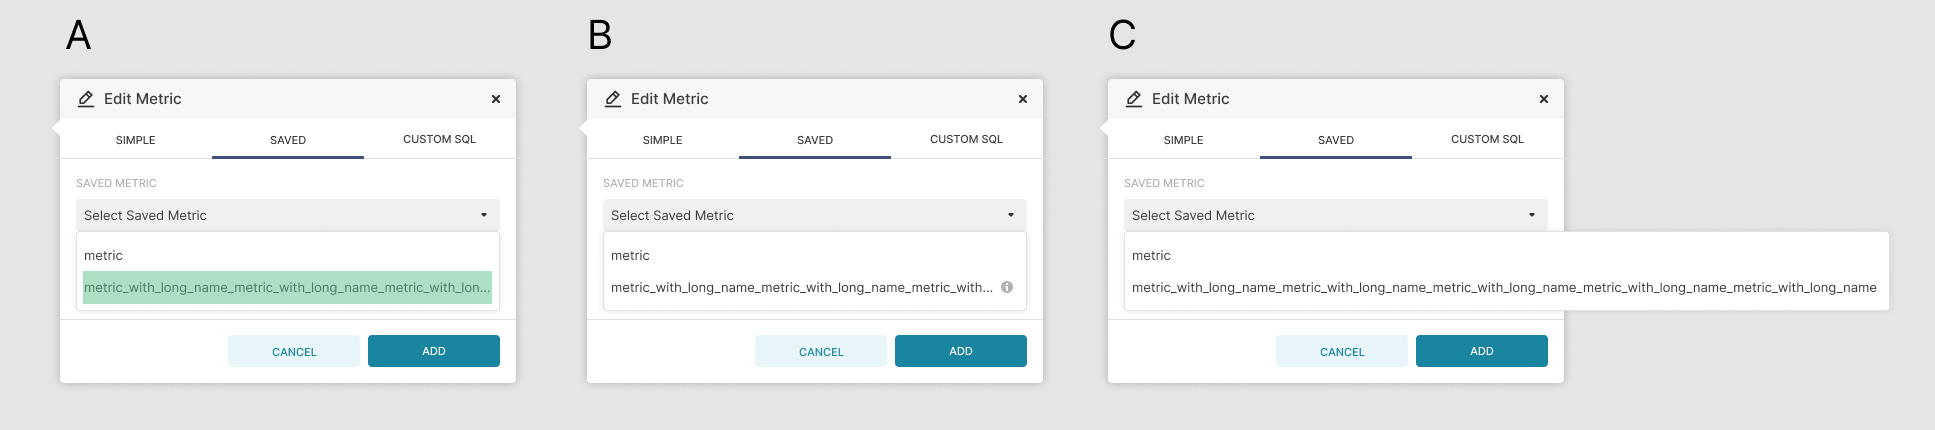Close the Edit Metric dialog in panel A
The height and width of the screenshot is (430, 1935).
point(496,99)
